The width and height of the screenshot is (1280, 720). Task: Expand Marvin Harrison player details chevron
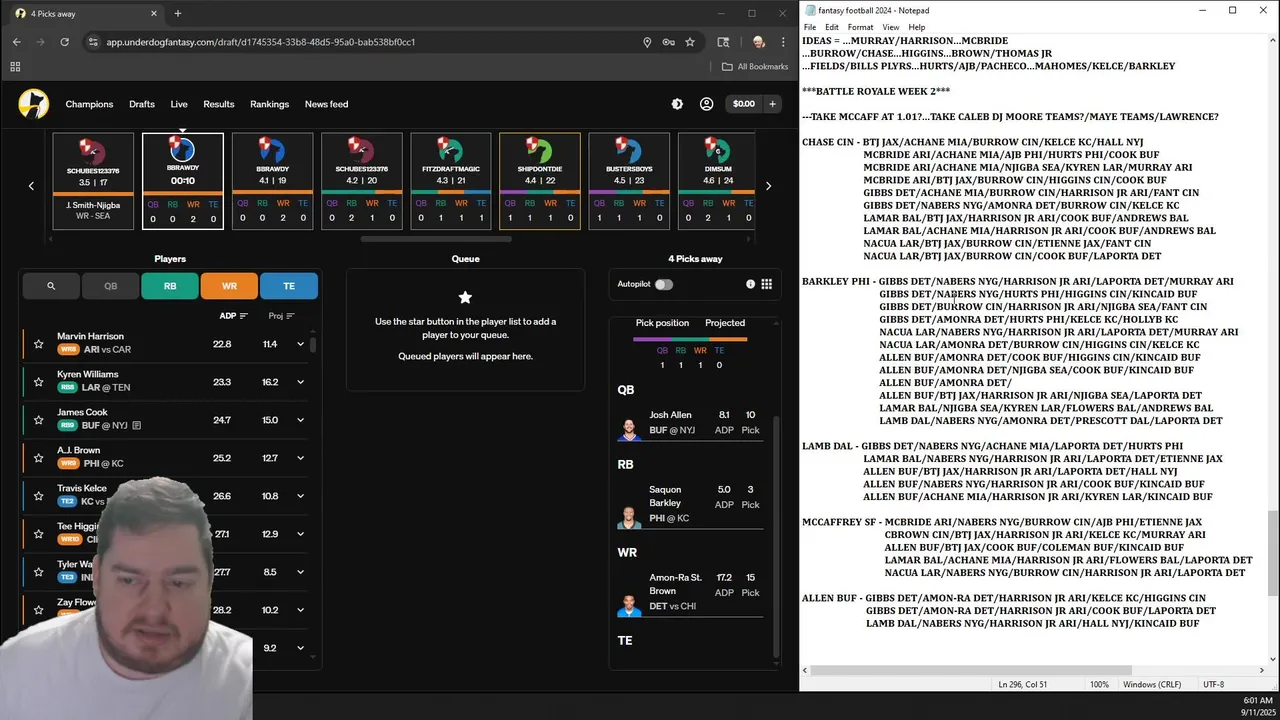coord(300,344)
